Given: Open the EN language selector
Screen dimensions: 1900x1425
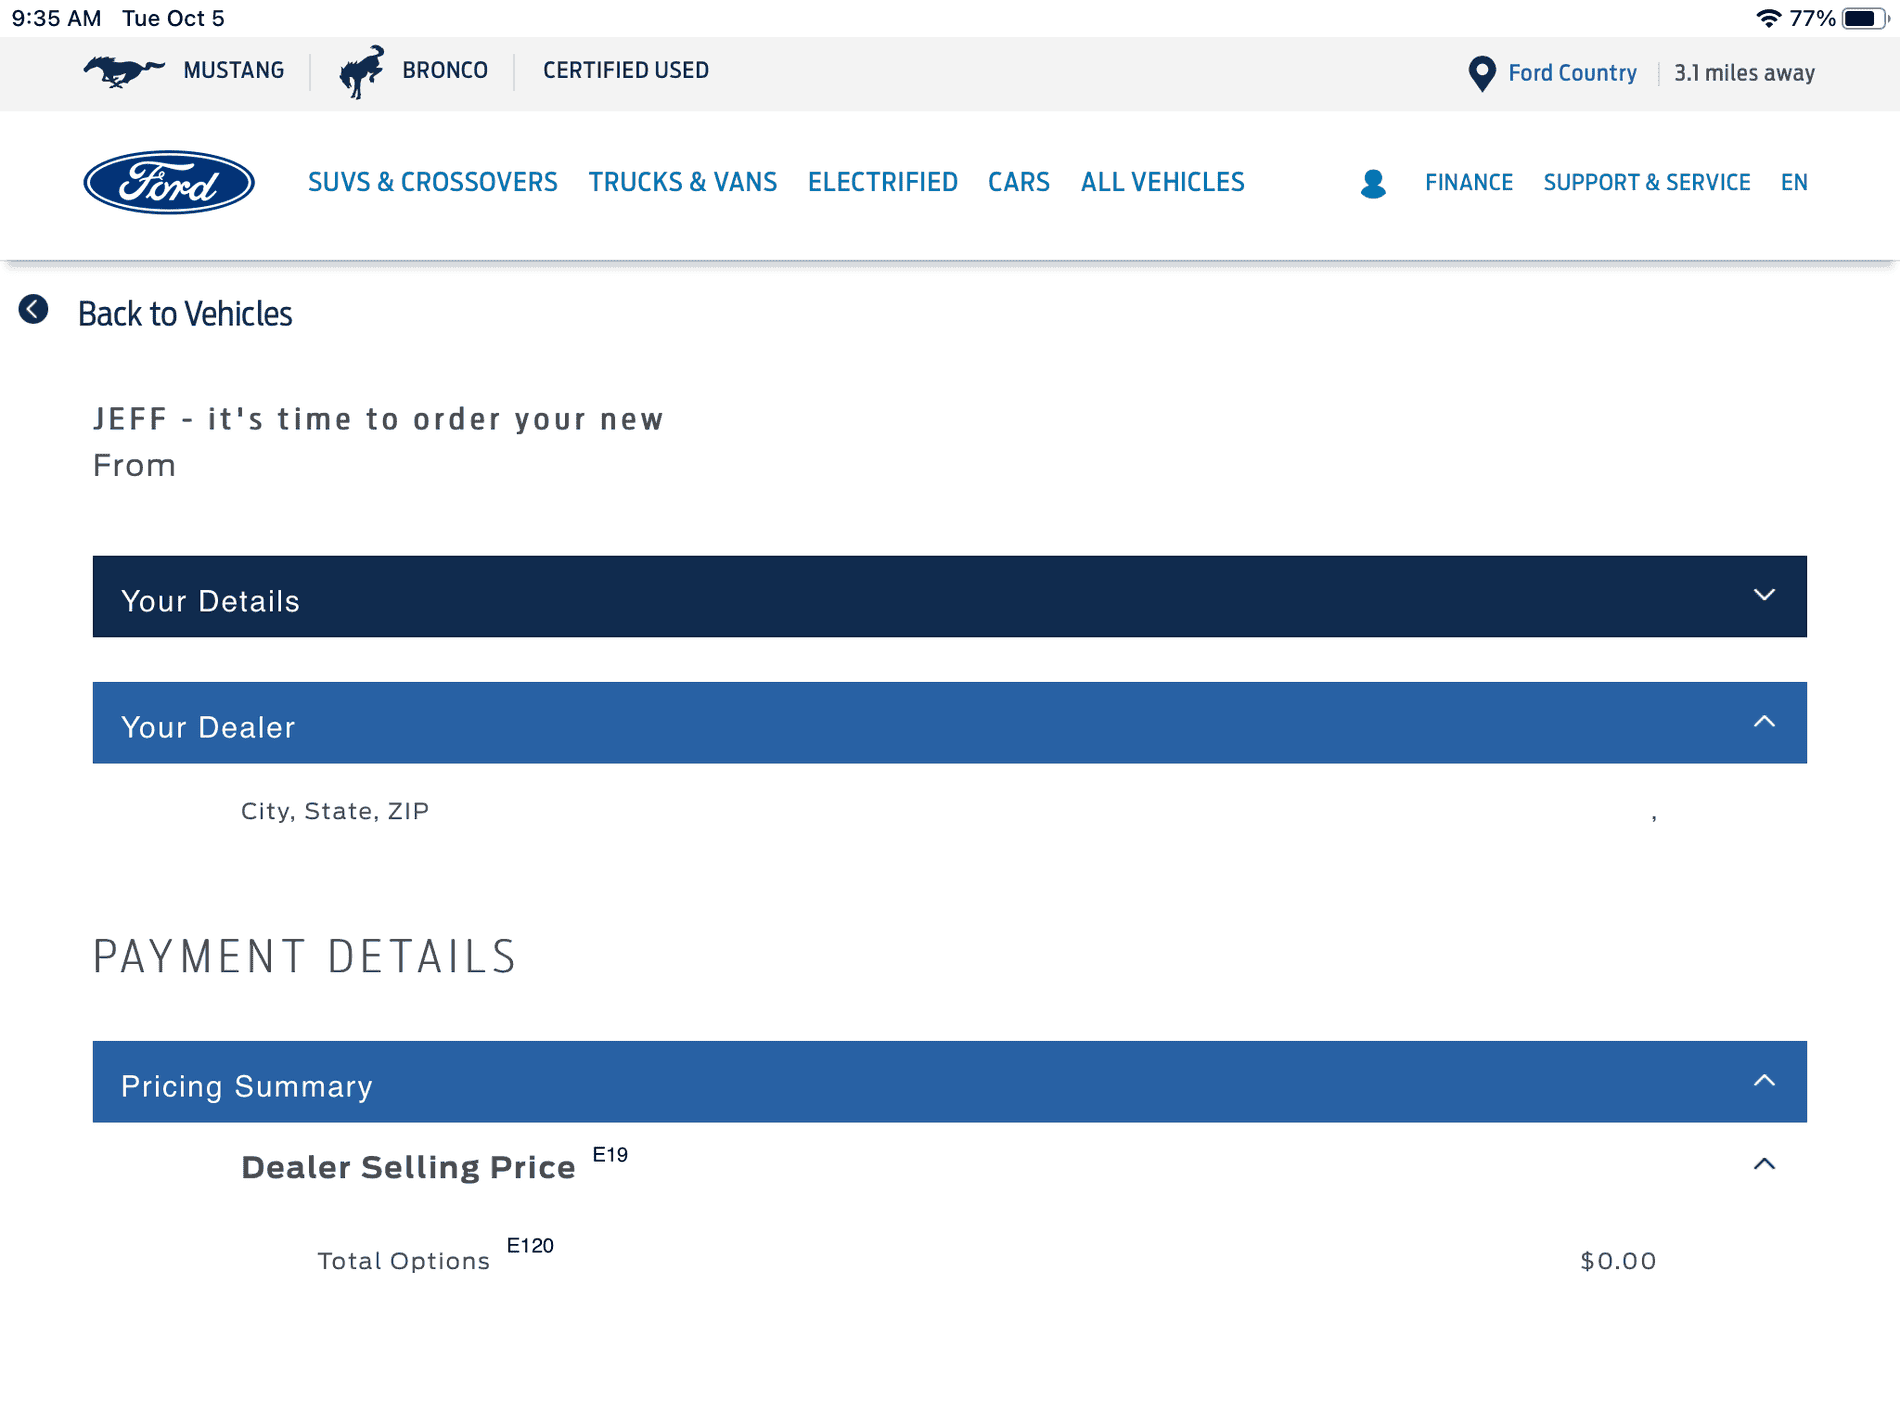Looking at the screenshot, I should (x=1794, y=182).
